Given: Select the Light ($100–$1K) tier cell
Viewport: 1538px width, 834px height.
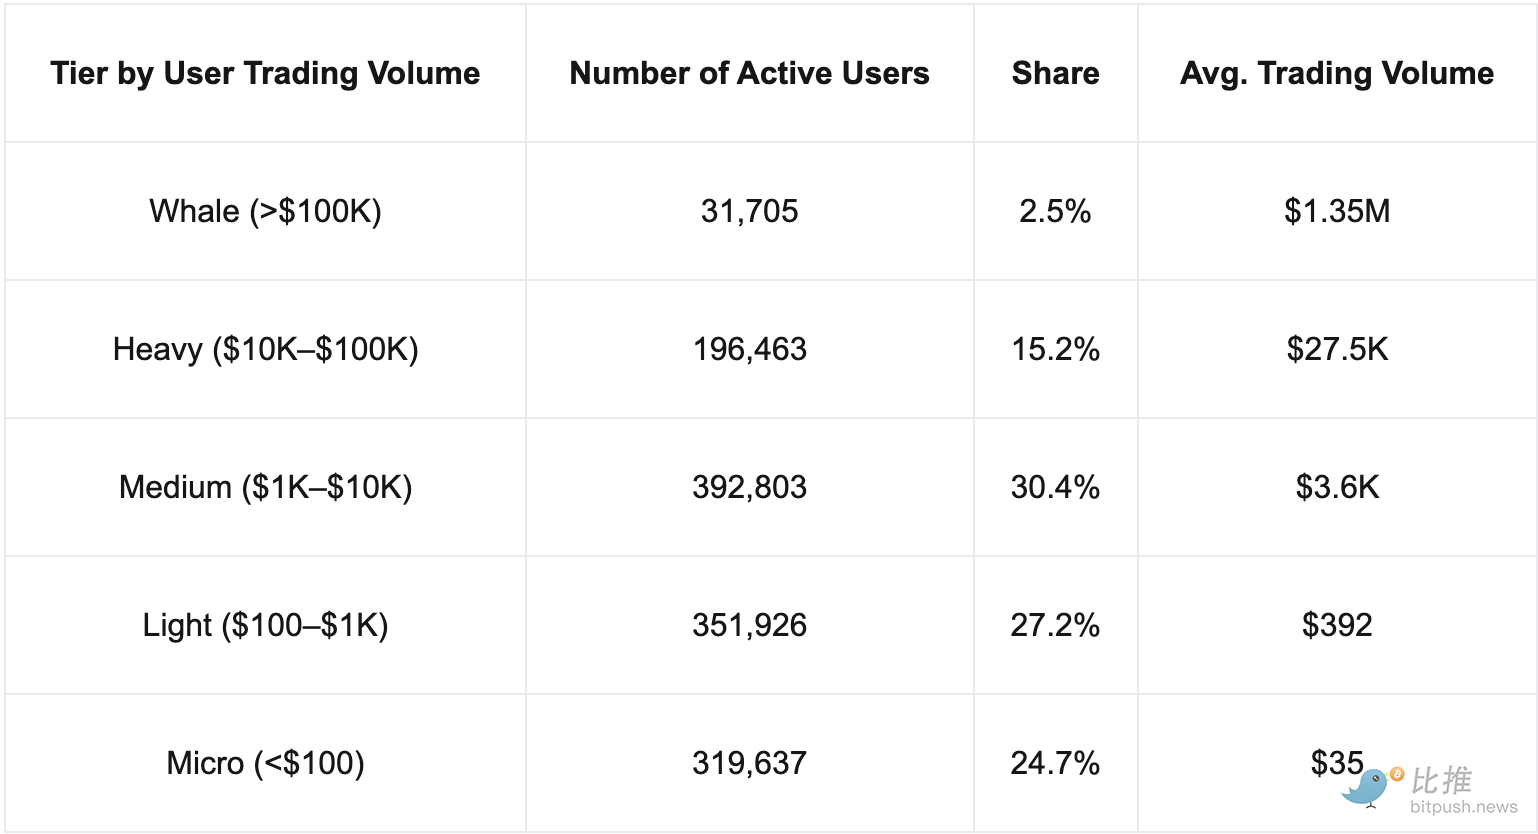Looking at the screenshot, I should pyautogui.click(x=265, y=625).
